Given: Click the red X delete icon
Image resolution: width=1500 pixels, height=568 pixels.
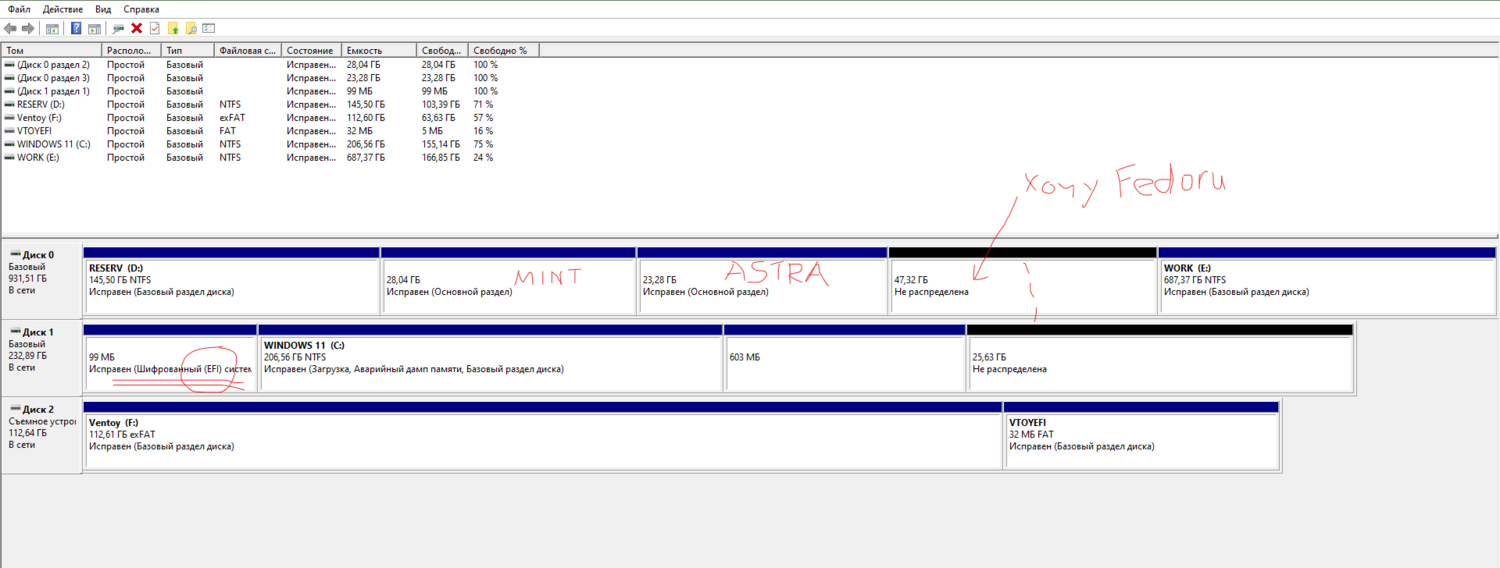Looking at the screenshot, I should pyautogui.click(x=137, y=28).
